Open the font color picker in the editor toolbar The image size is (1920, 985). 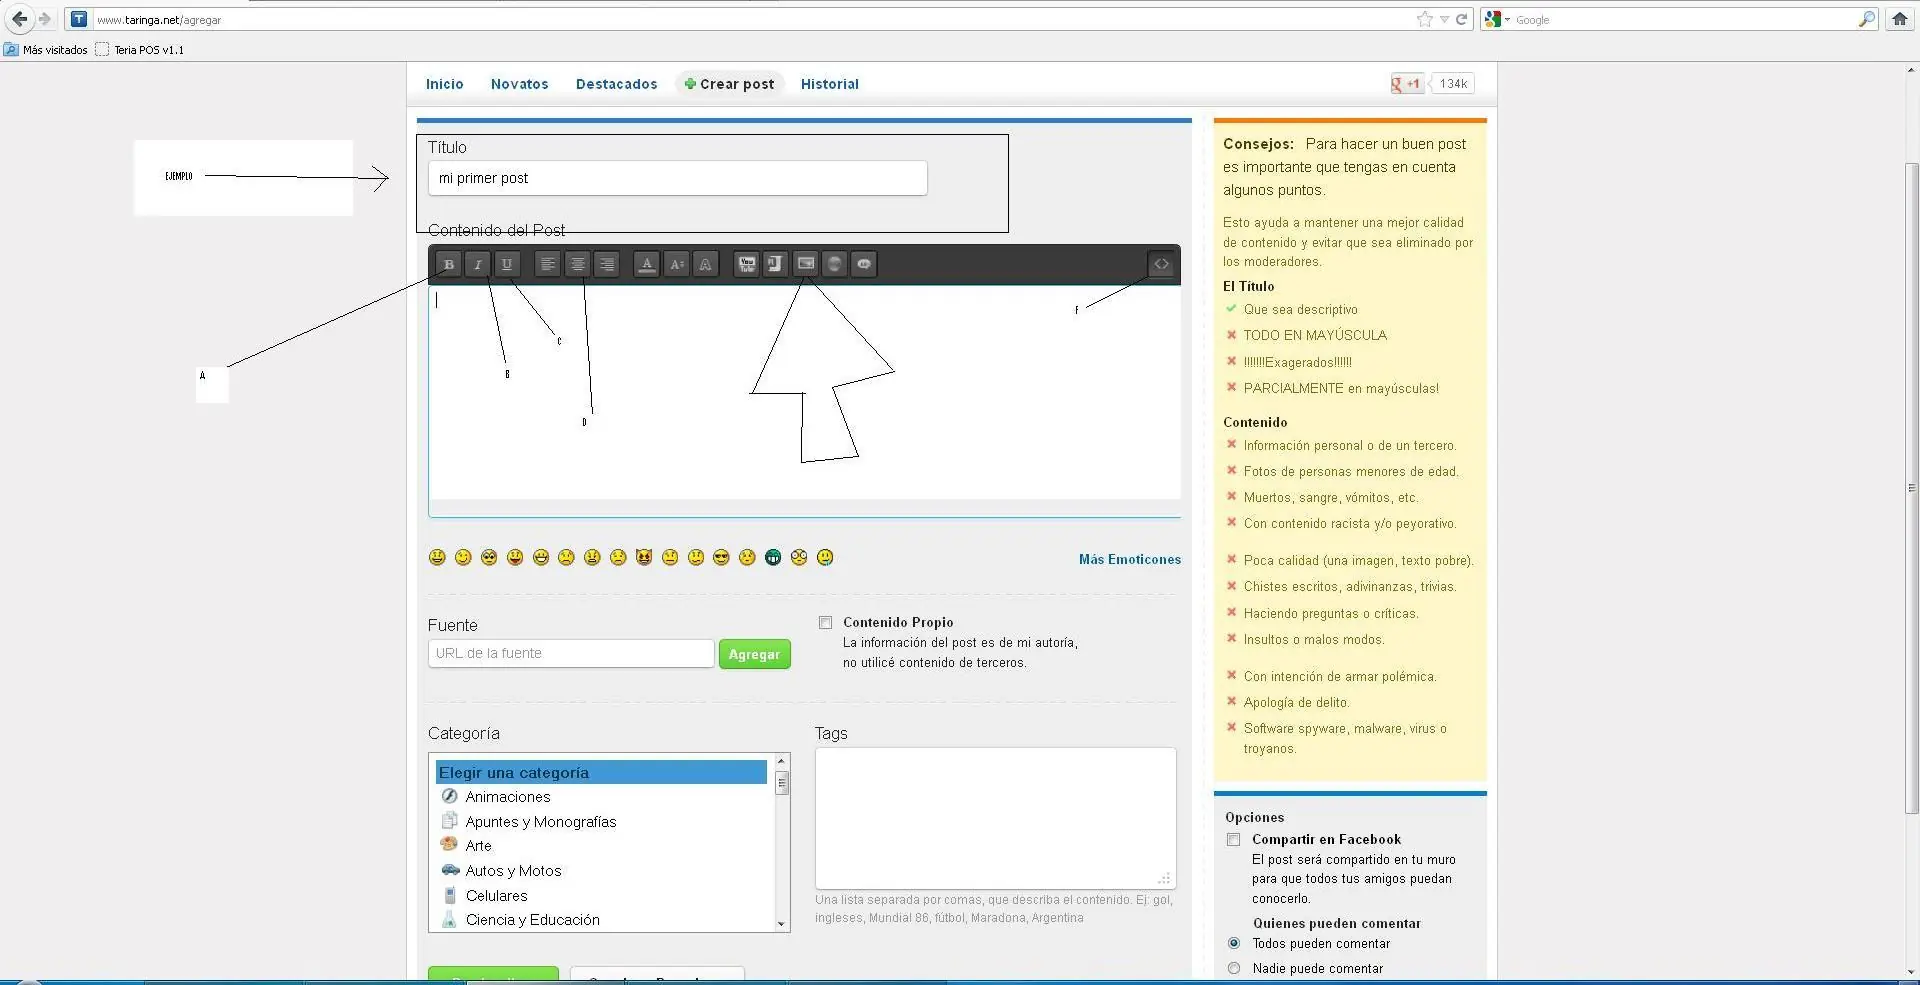pos(647,265)
